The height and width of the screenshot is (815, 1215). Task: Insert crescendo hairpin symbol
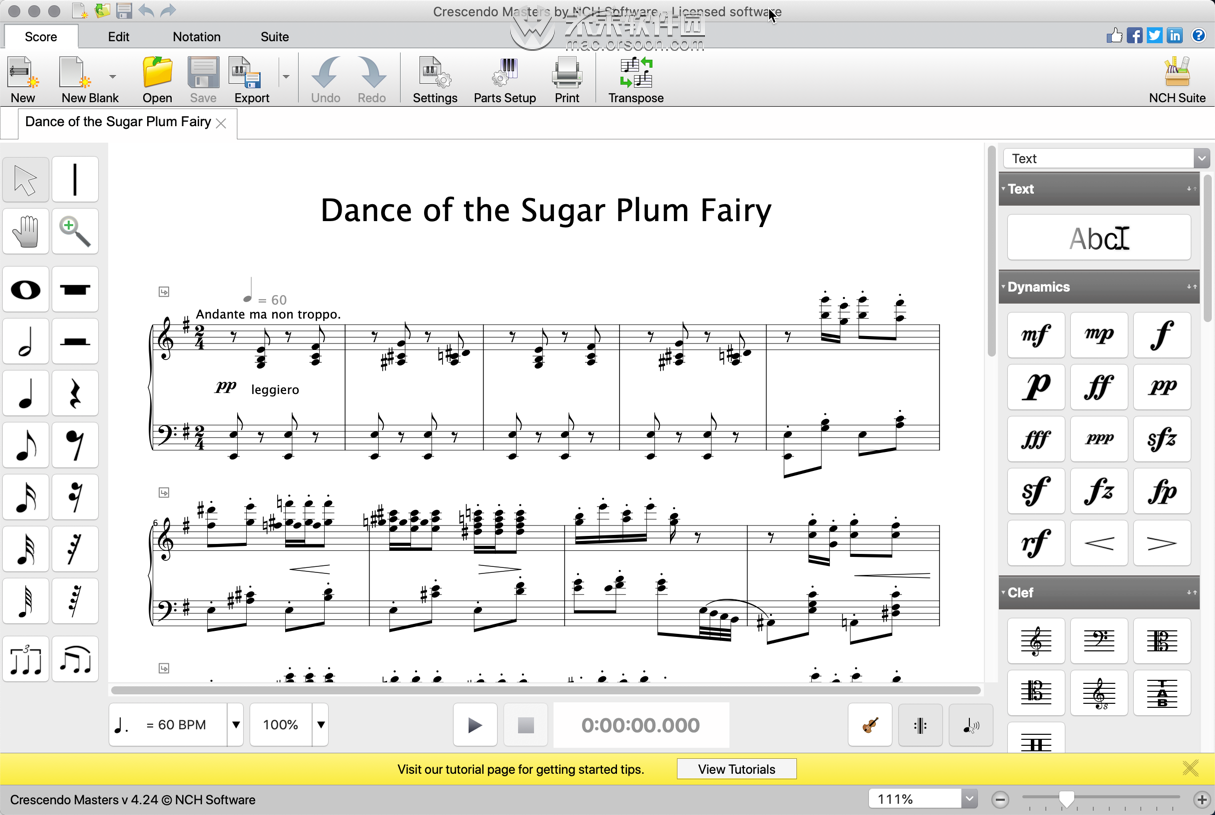point(1099,543)
